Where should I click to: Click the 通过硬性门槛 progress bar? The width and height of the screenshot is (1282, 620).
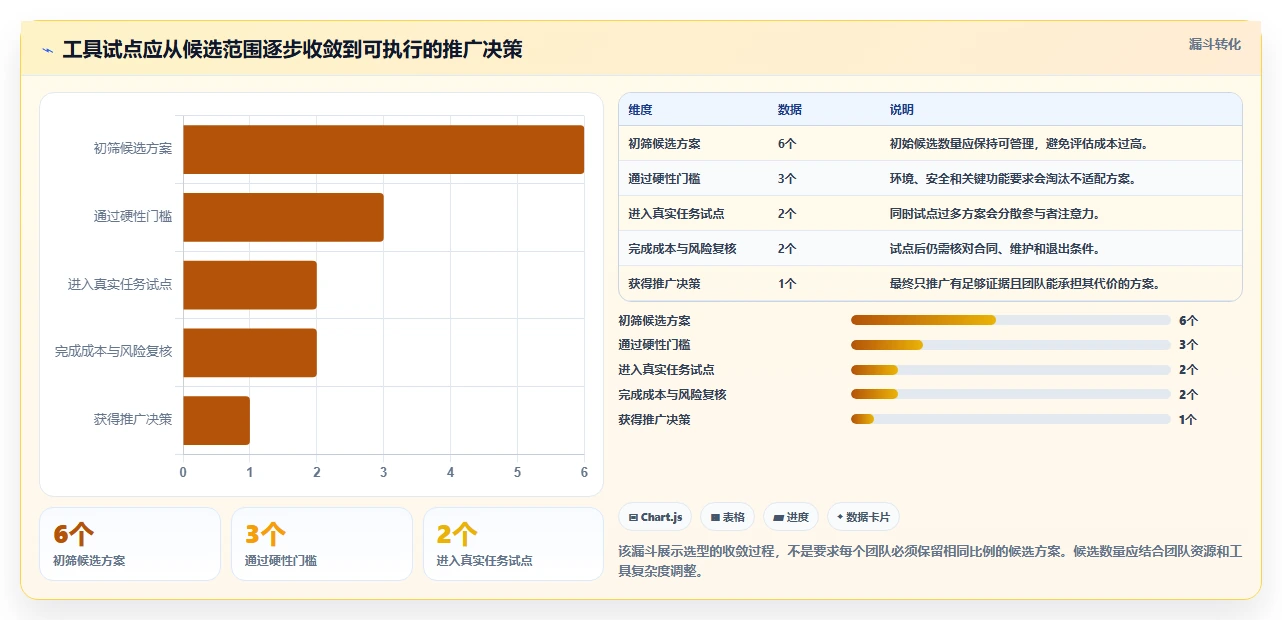(x=1010, y=345)
